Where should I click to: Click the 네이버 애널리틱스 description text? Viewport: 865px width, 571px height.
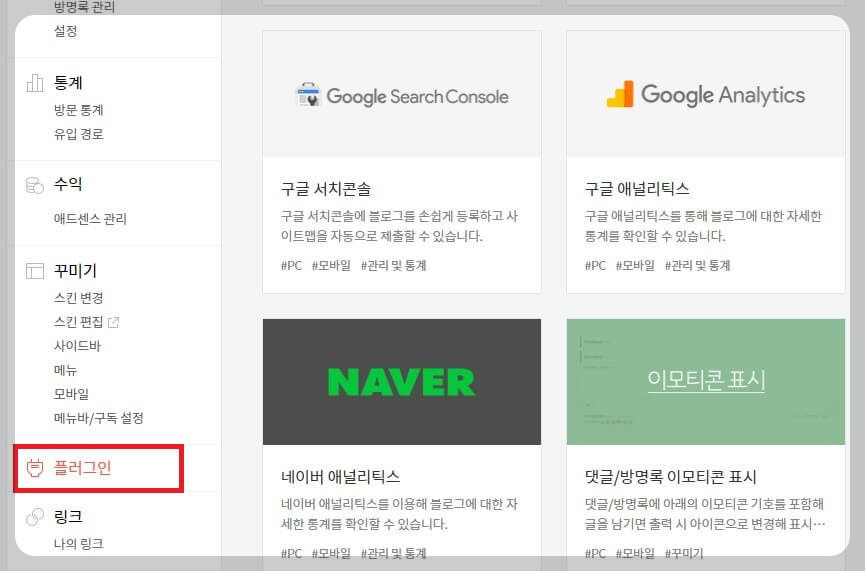399,514
